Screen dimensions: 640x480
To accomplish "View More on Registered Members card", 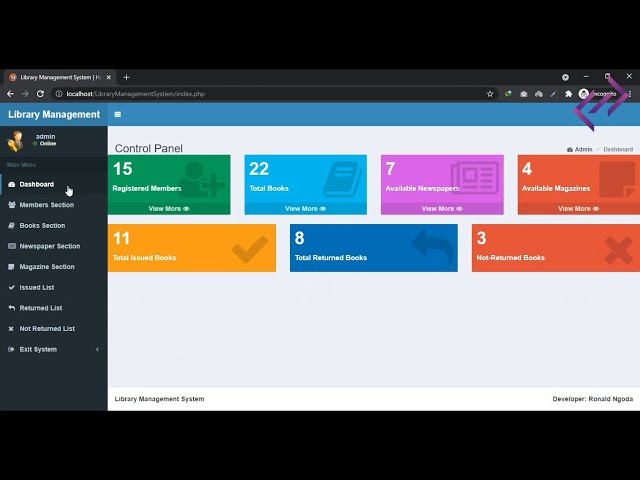I will click(x=169, y=209).
